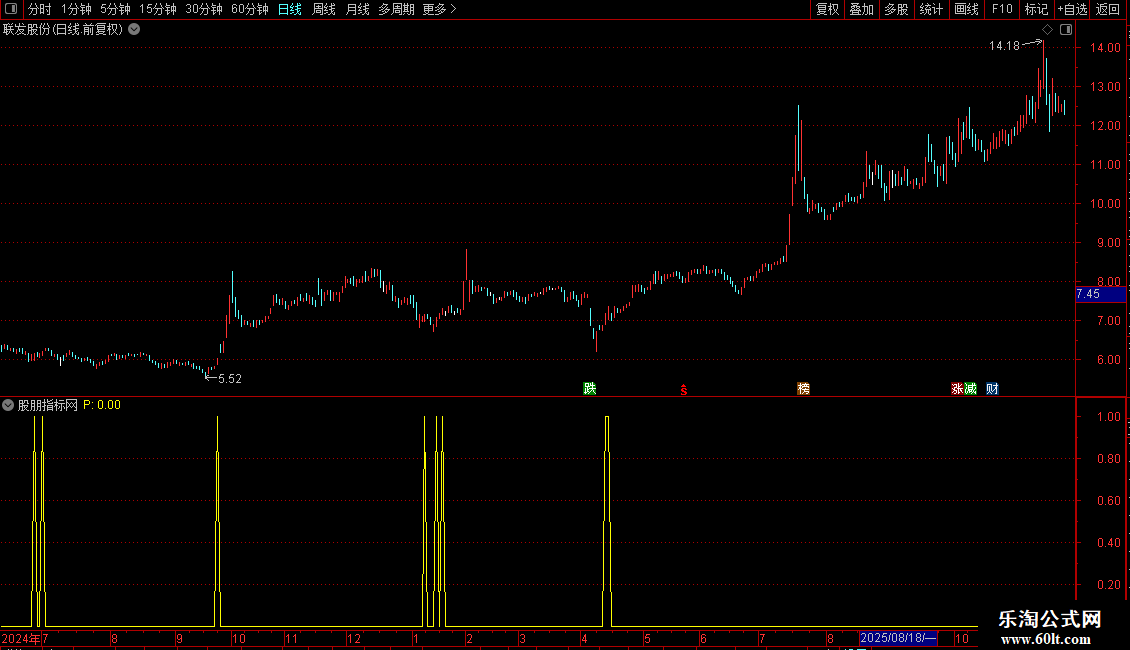
Task: Expand indicator dropdown beside 股朋指标网
Action: click(8, 405)
